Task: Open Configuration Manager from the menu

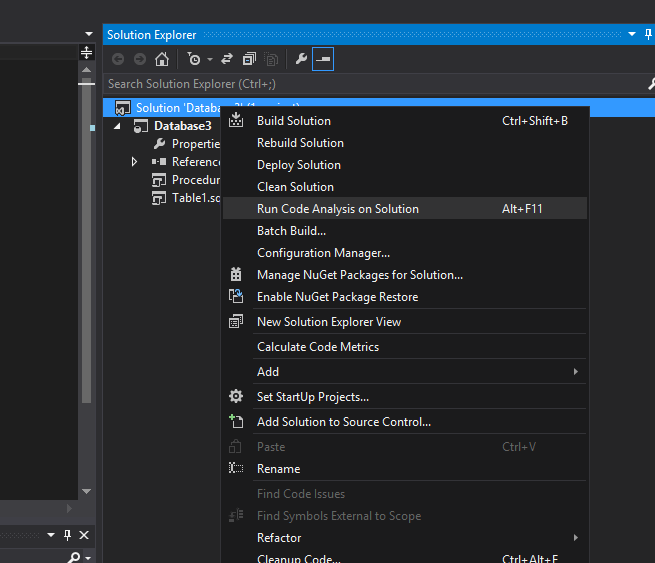Action: [x=323, y=253]
